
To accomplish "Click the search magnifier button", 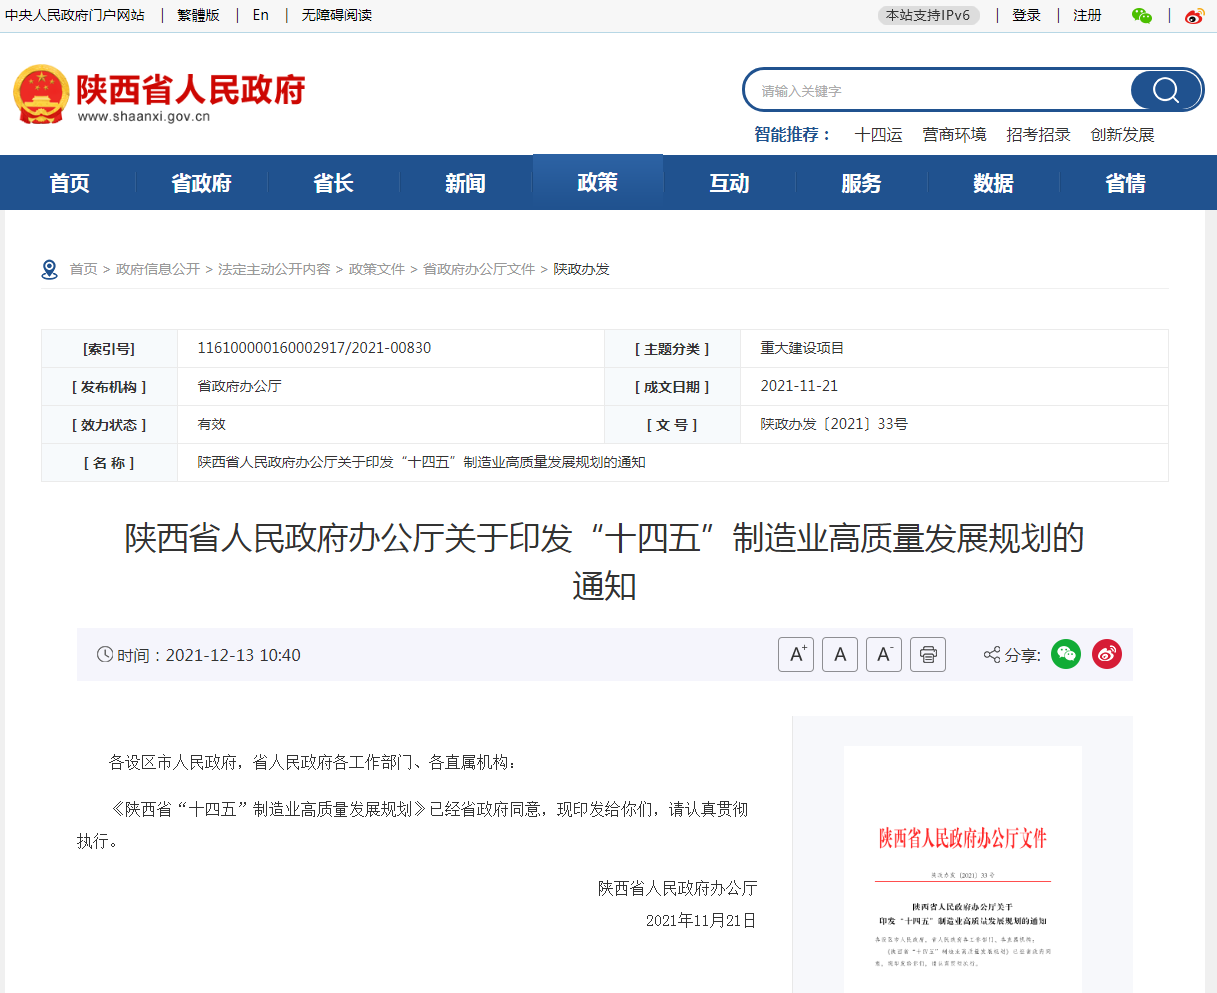I will 1165,91.
